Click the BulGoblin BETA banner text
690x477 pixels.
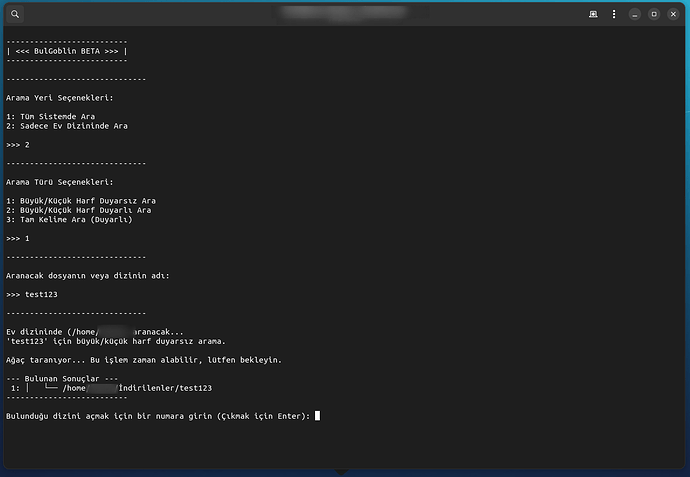[x=66, y=51]
